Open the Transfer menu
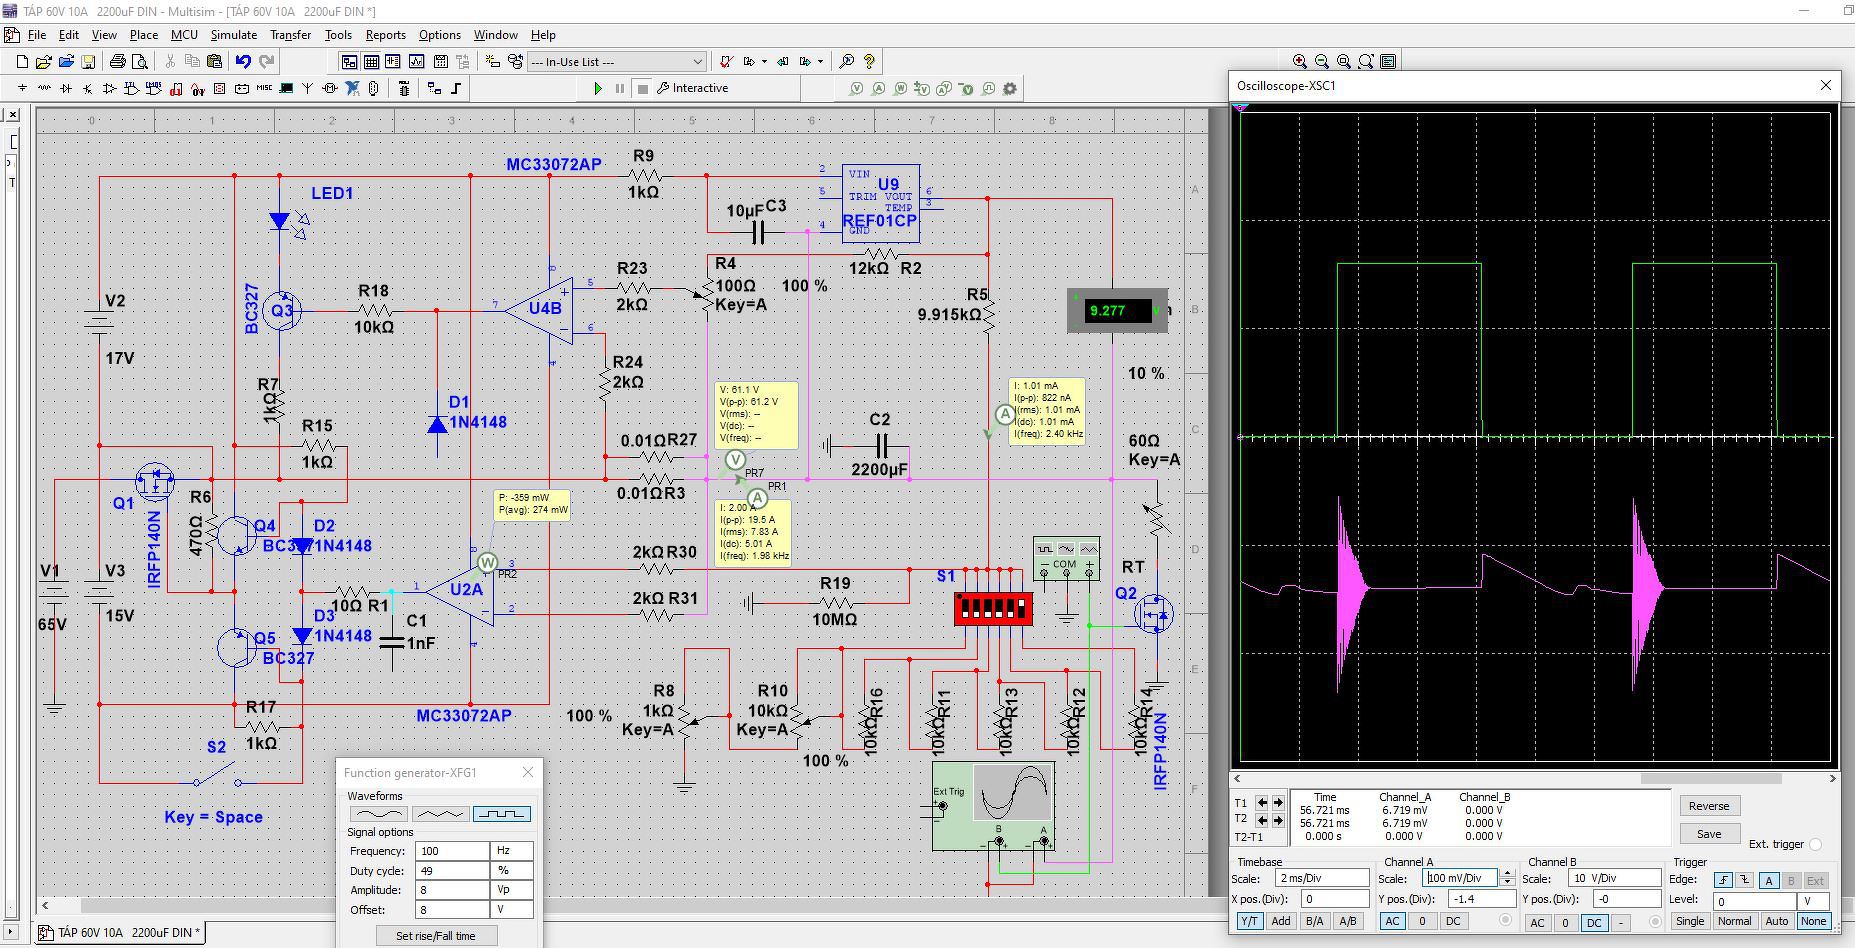Screen dimensions: 1855x948 (290, 35)
